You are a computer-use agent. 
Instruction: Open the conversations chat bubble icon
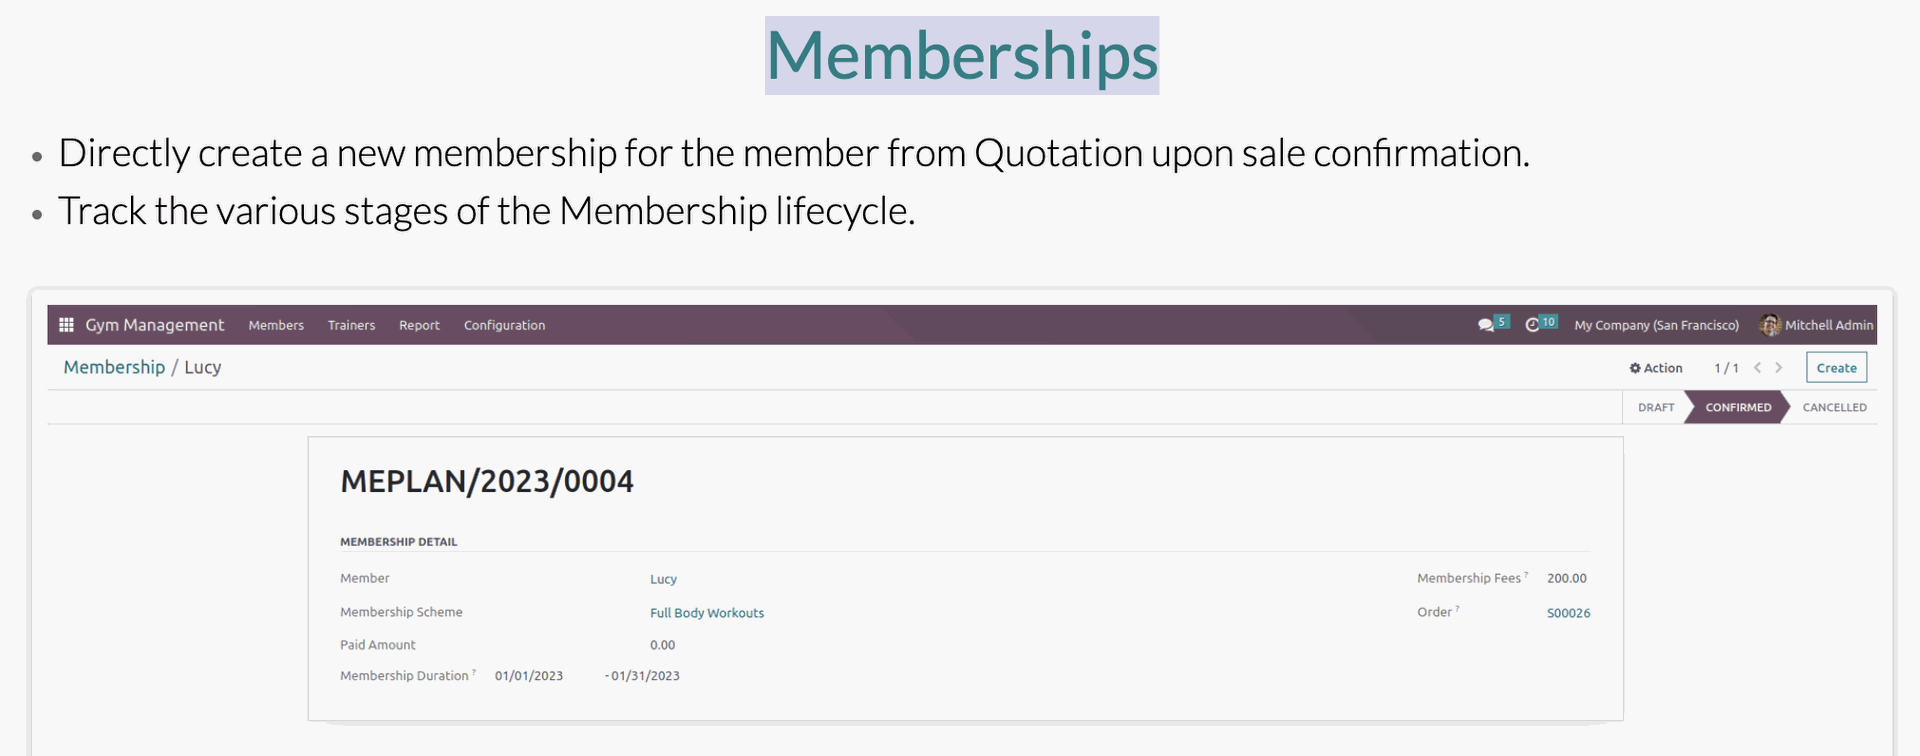pos(1486,325)
